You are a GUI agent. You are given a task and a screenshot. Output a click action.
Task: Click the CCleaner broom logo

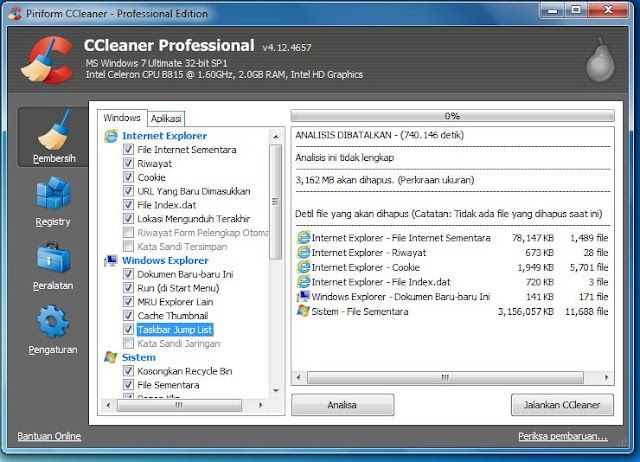pyautogui.click(x=47, y=60)
